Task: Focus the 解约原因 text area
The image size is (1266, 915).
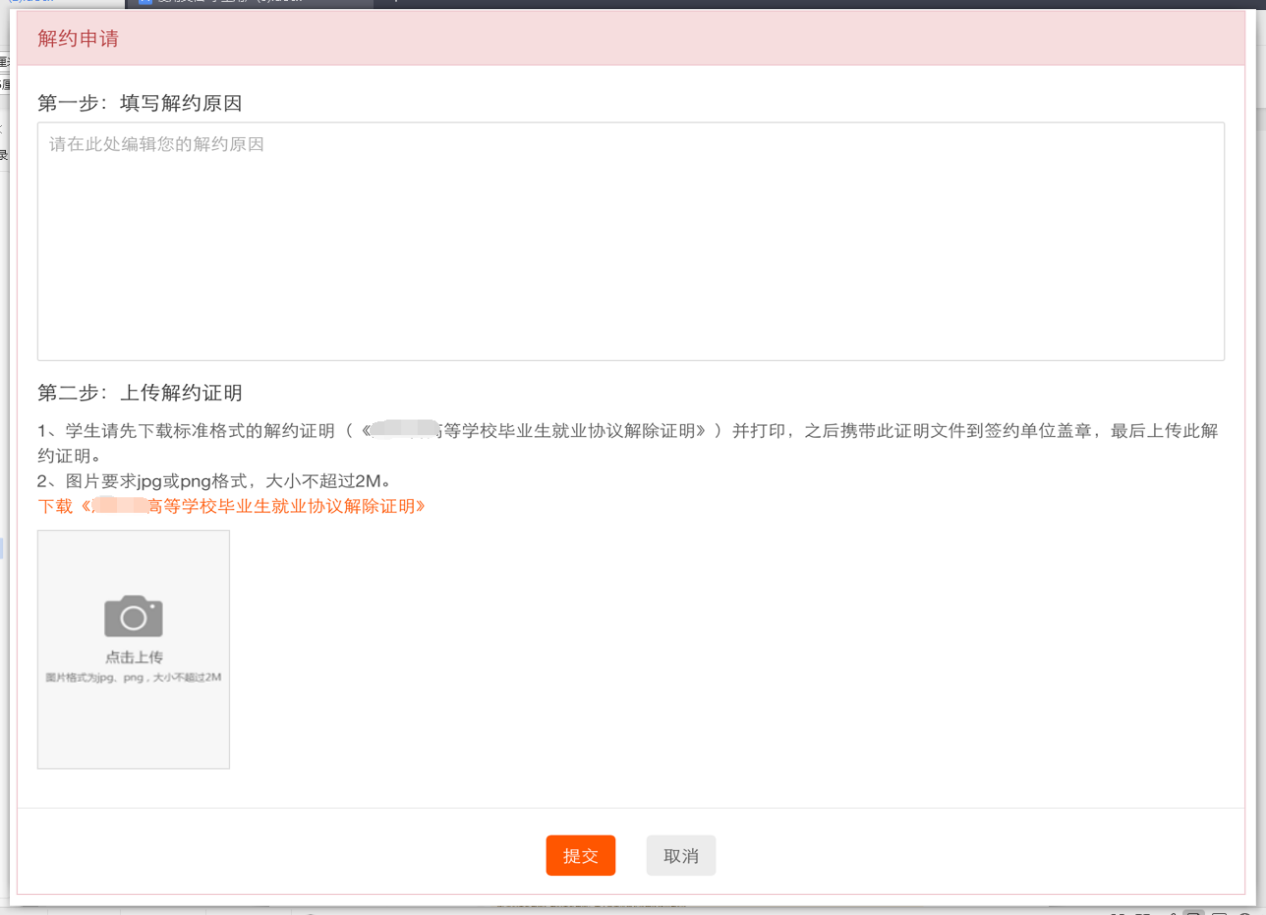Action: (x=630, y=240)
